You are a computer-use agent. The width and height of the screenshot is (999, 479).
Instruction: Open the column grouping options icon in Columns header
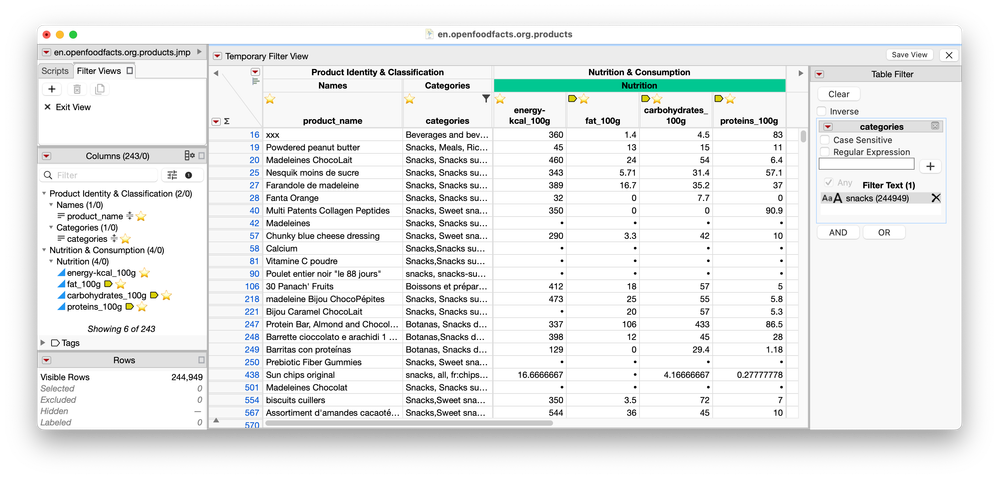[x=189, y=155]
